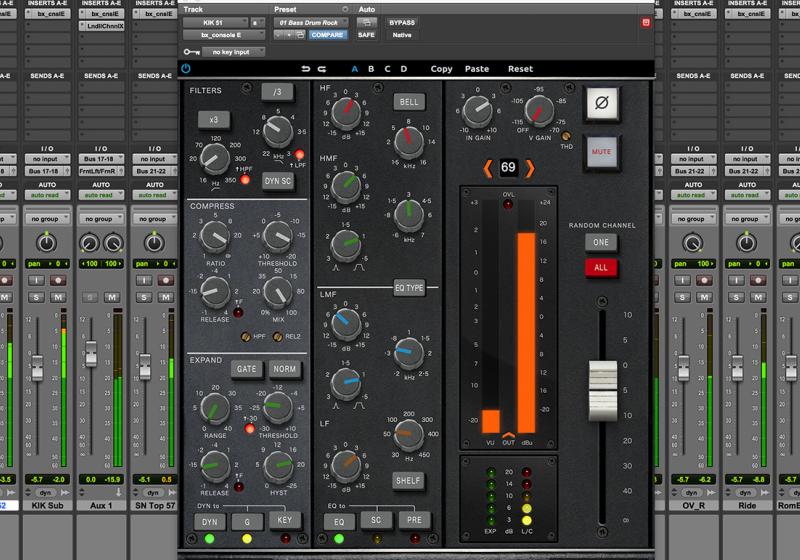The width and height of the screenshot is (800, 560).
Task: Click Random Channel ONE button
Action: coord(601,243)
